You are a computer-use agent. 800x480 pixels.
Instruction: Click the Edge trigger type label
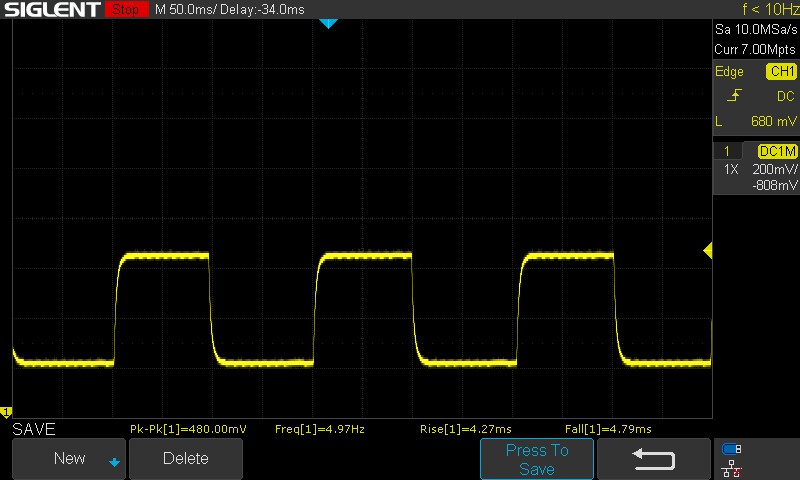pyautogui.click(x=729, y=72)
